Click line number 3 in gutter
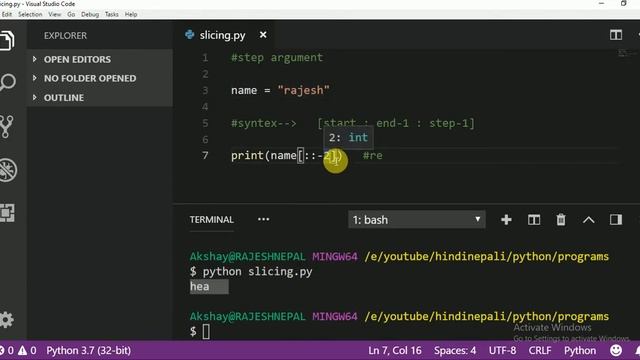The height and width of the screenshot is (360, 640). [x=205, y=90]
